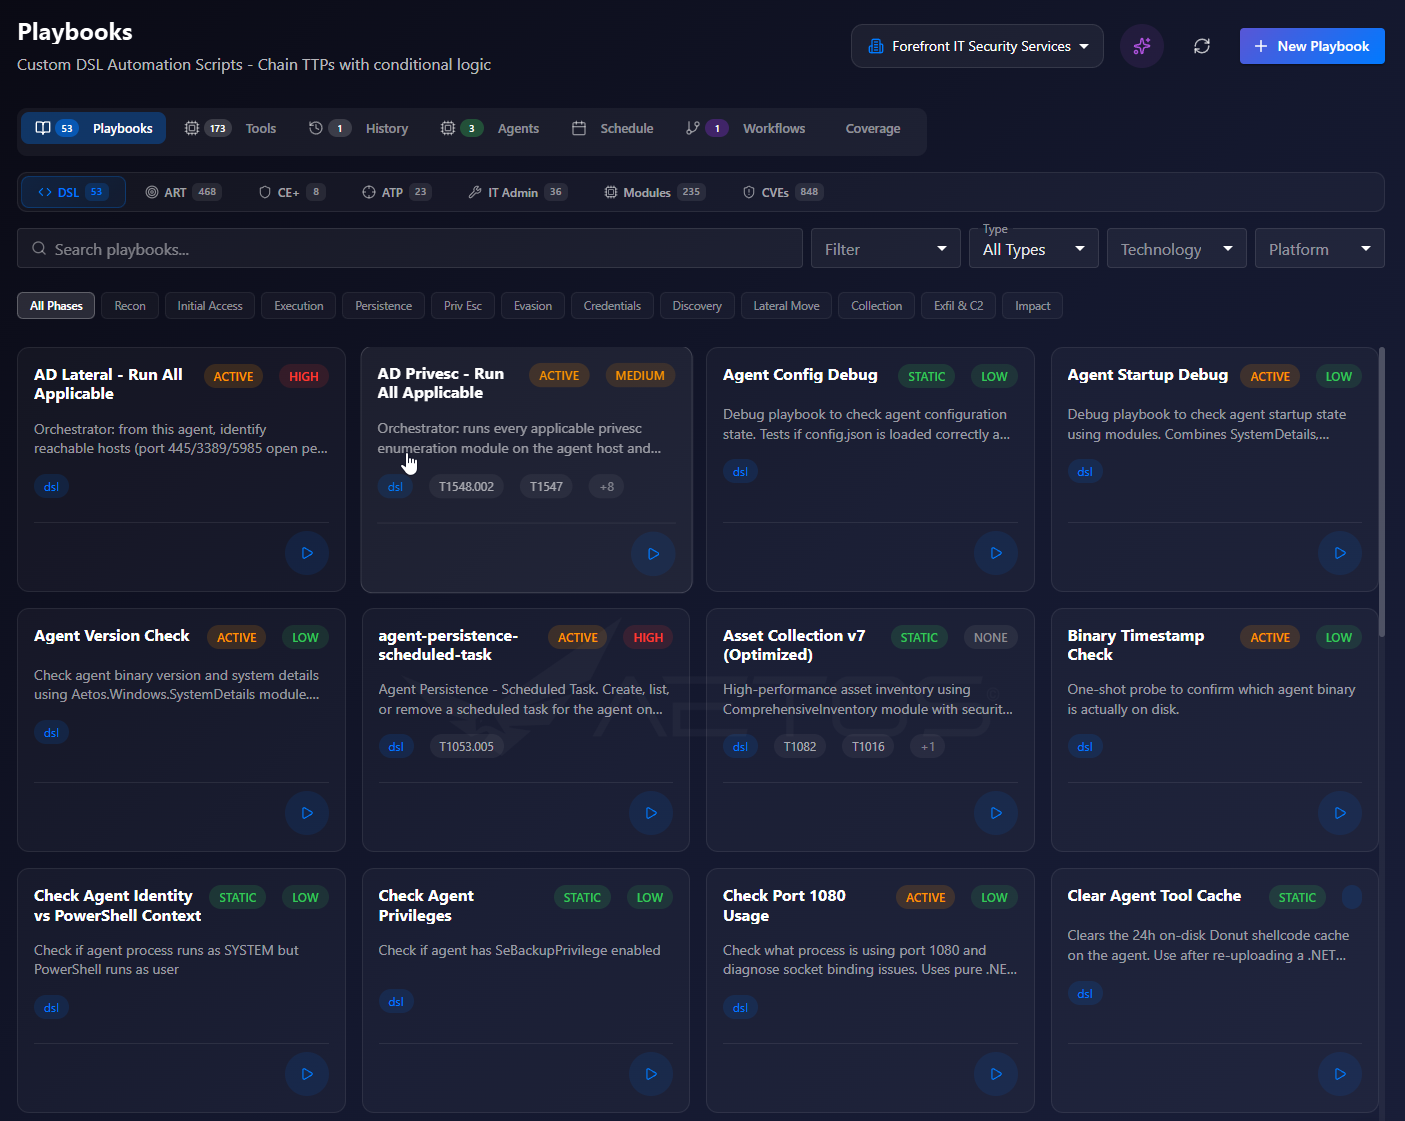
Task: Run the Clear Agent Tool Cache playbook
Action: 1340,1074
